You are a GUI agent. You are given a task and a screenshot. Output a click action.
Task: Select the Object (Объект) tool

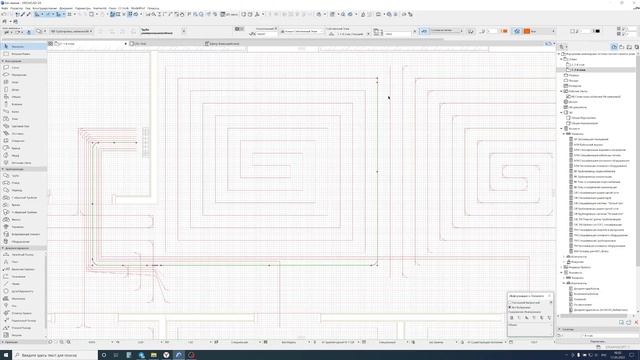point(23,97)
